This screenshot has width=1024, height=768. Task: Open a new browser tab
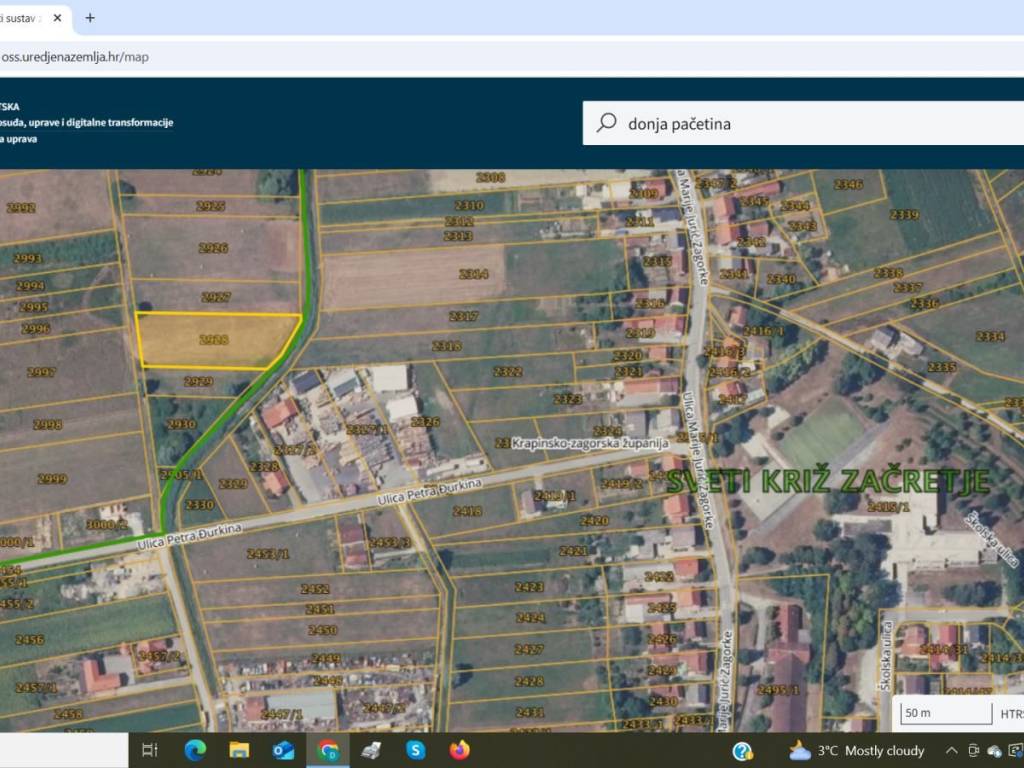pyautogui.click(x=90, y=18)
